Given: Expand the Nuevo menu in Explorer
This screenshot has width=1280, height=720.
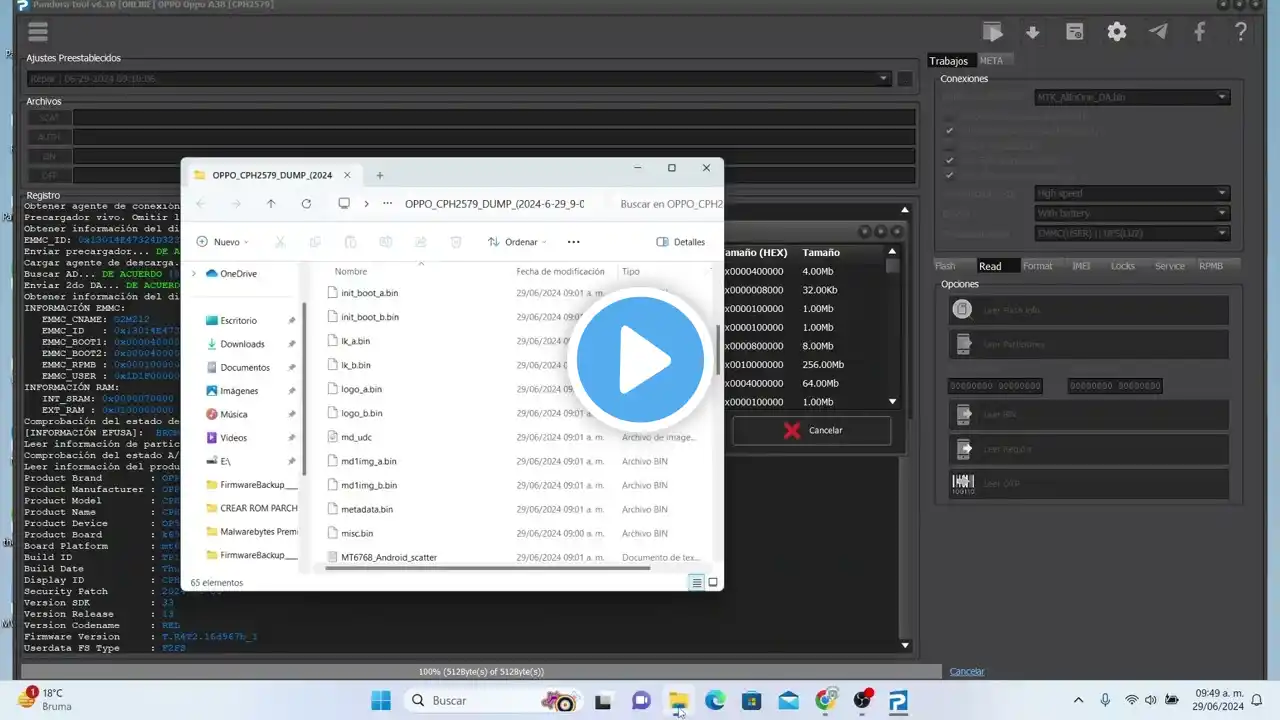Looking at the screenshot, I should pos(223,242).
